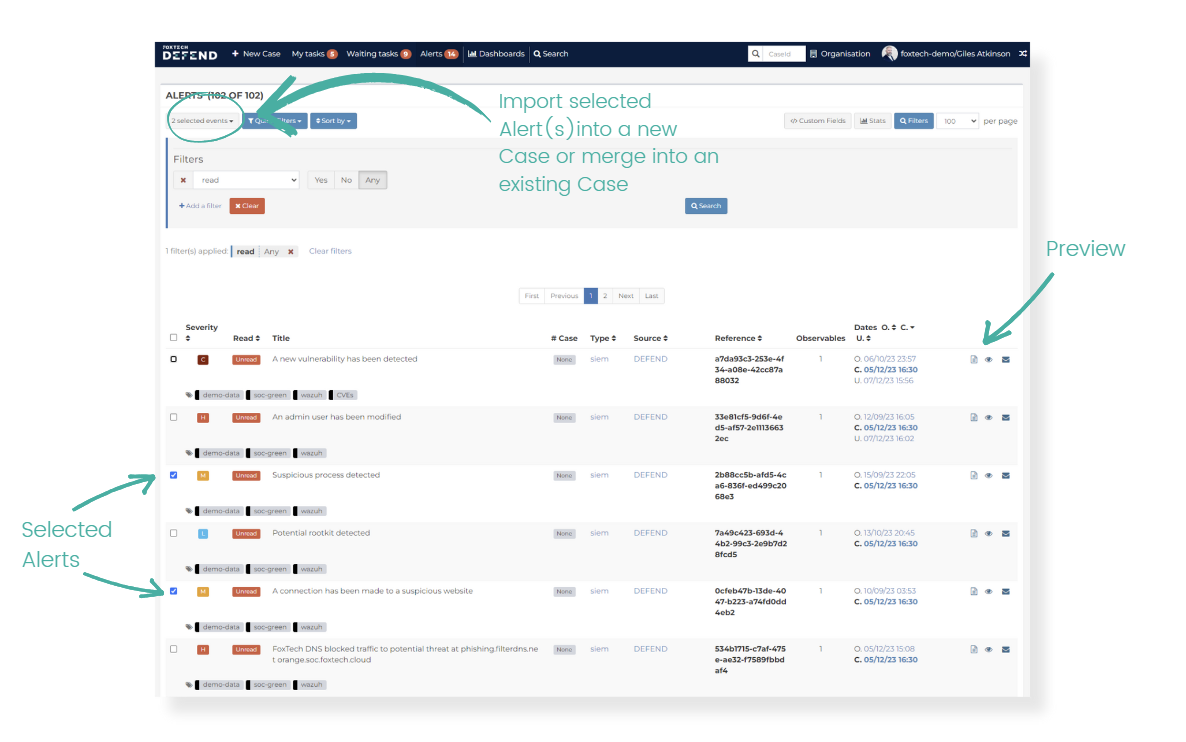Uncheck the 'Suspicious process detected' alert checkbox
The height and width of the screenshot is (742, 1186).
tap(174, 475)
